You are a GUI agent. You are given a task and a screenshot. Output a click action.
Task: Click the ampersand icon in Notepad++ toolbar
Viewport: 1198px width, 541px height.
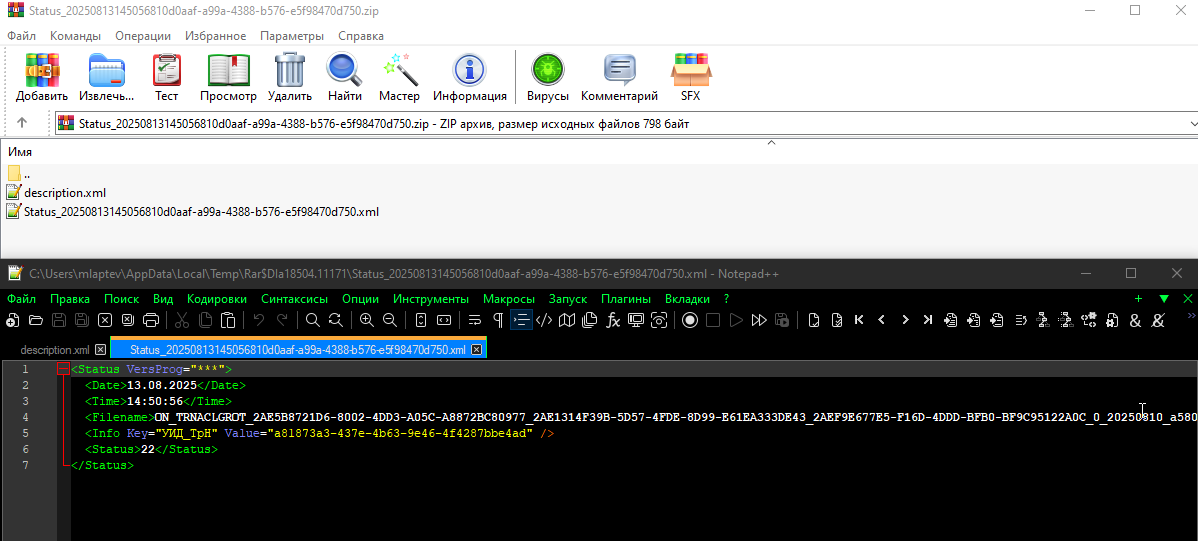coord(1135,320)
